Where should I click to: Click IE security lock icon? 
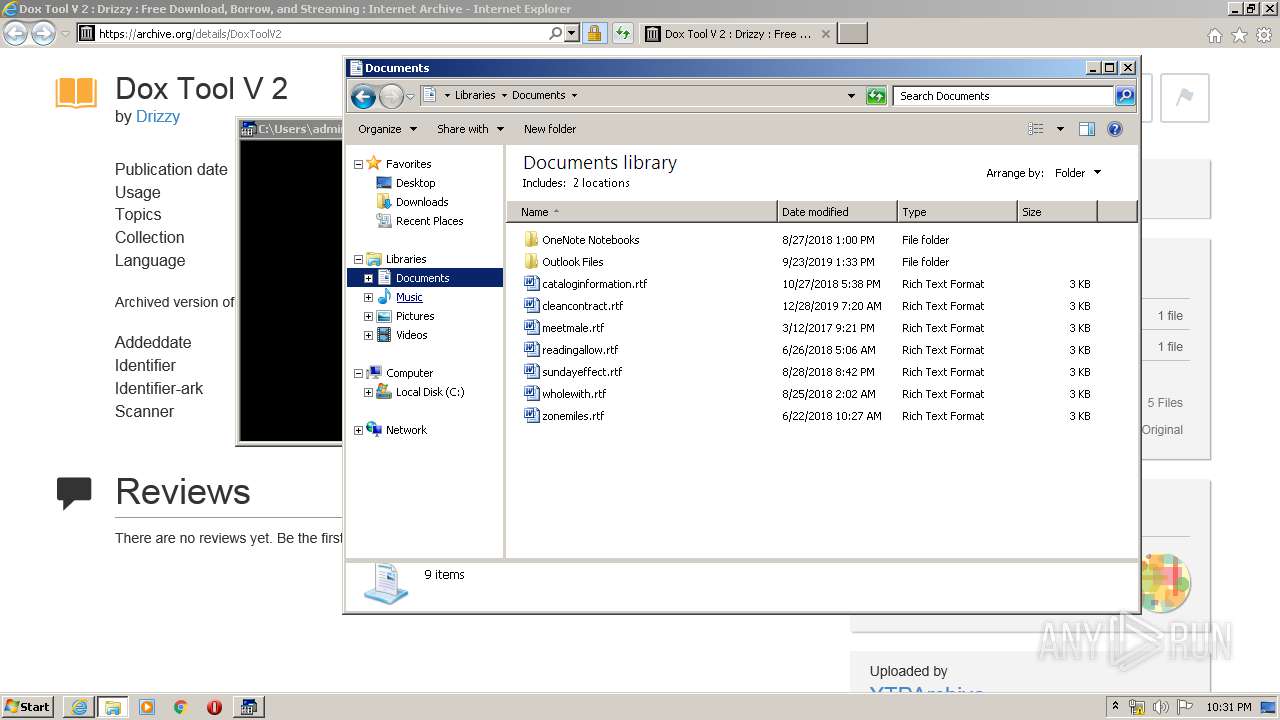595,34
